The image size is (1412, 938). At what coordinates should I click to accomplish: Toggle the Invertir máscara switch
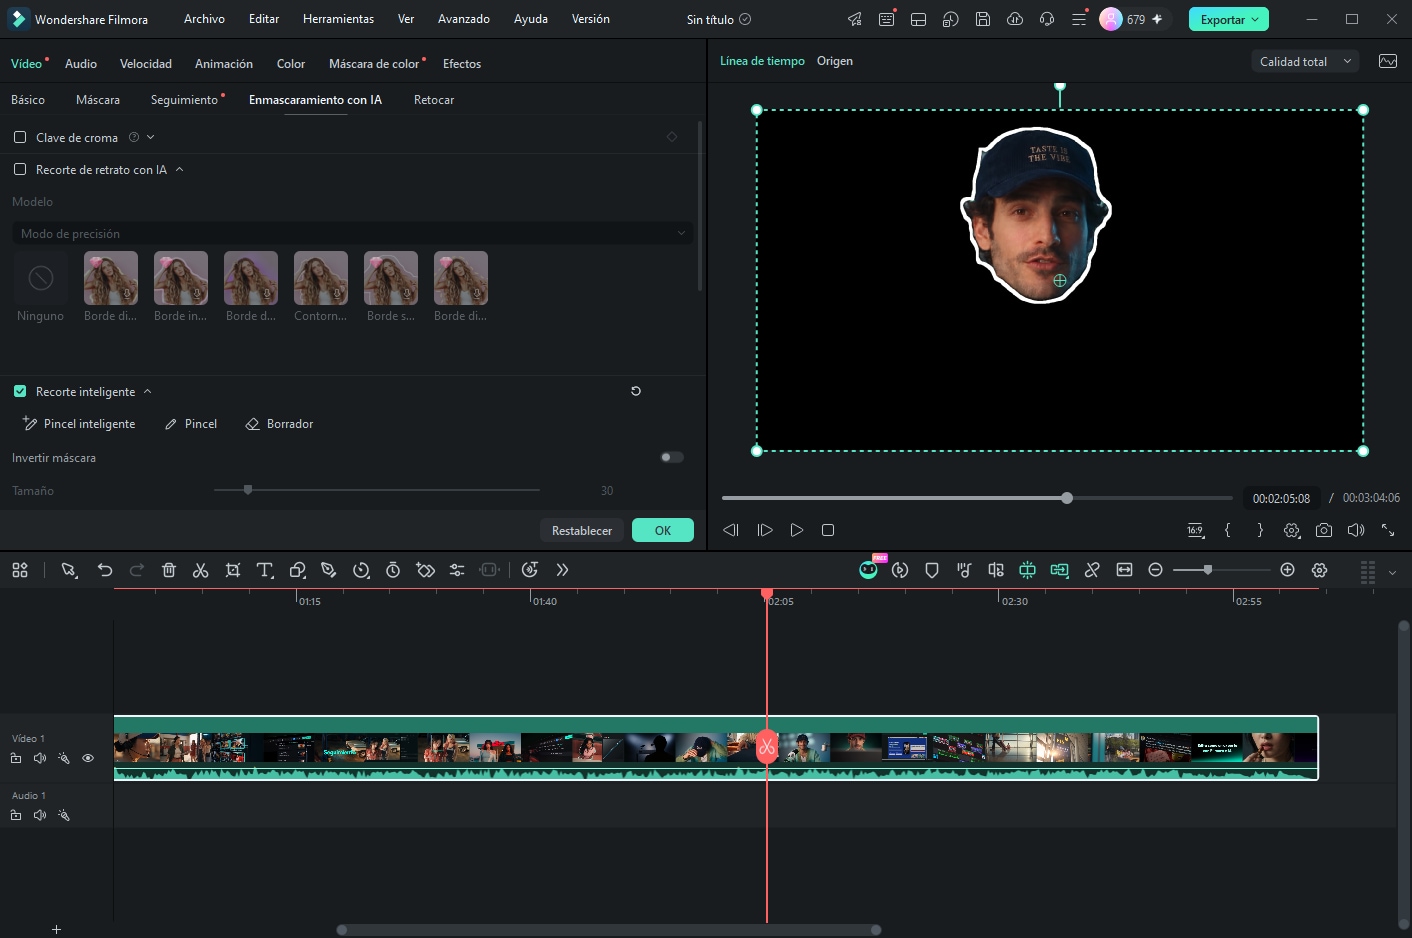click(x=672, y=457)
